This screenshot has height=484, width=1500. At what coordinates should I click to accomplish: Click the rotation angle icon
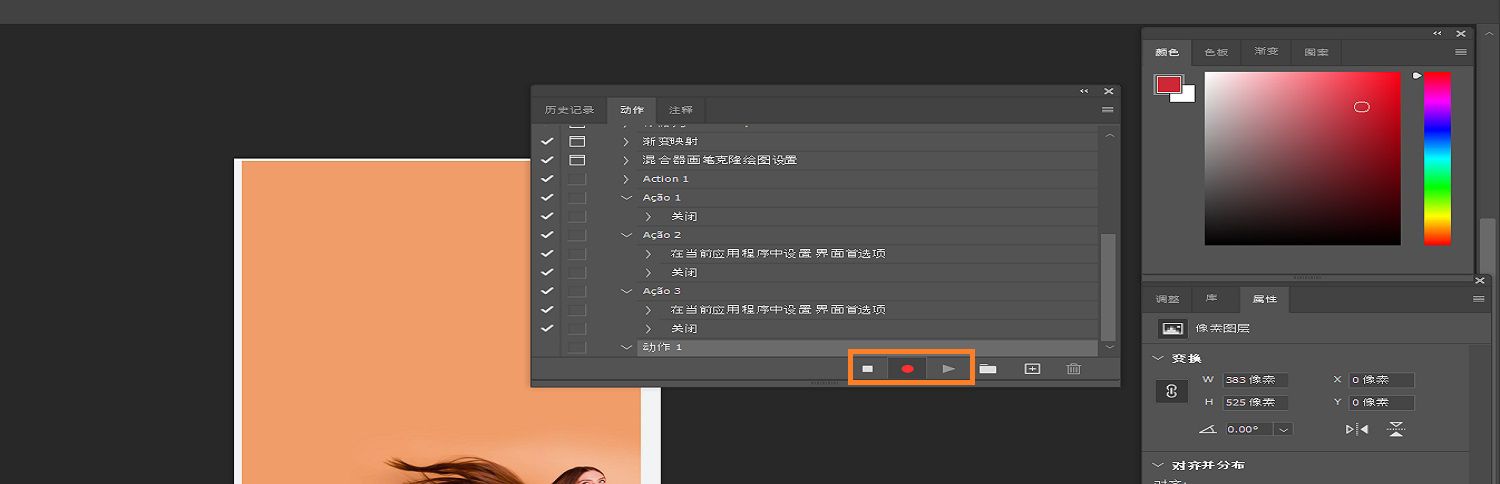tap(1208, 429)
